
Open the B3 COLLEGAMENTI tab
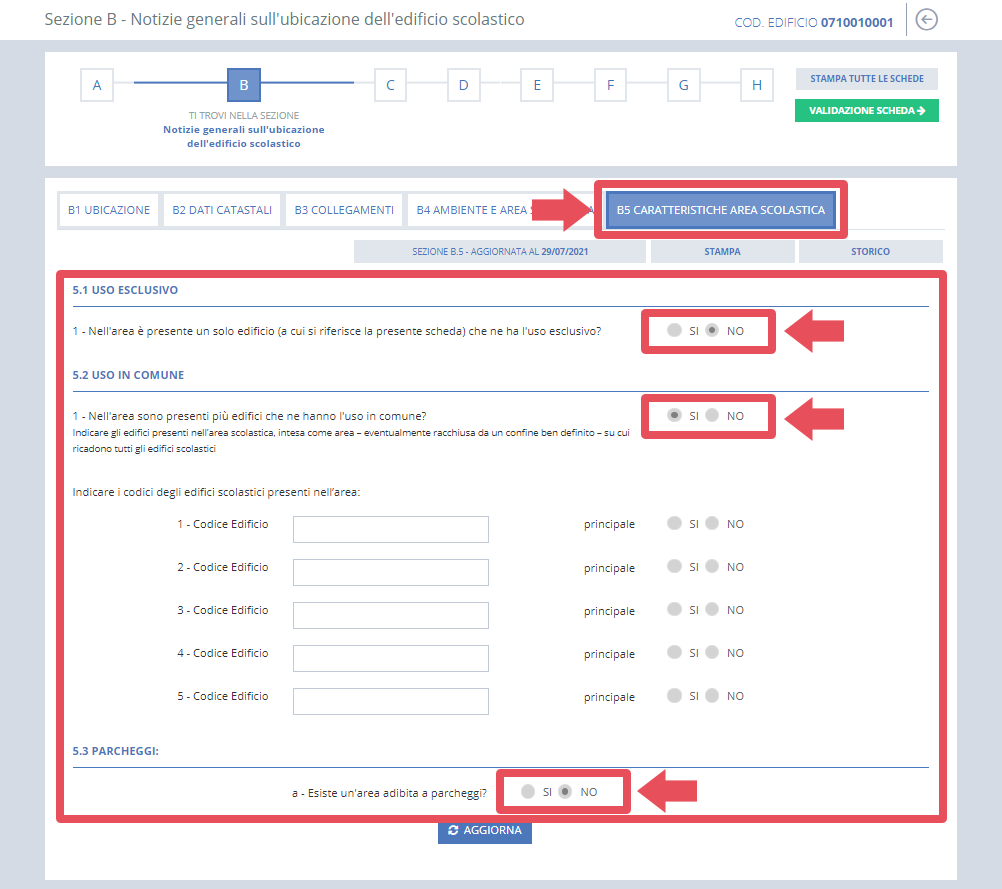(x=343, y=209)
